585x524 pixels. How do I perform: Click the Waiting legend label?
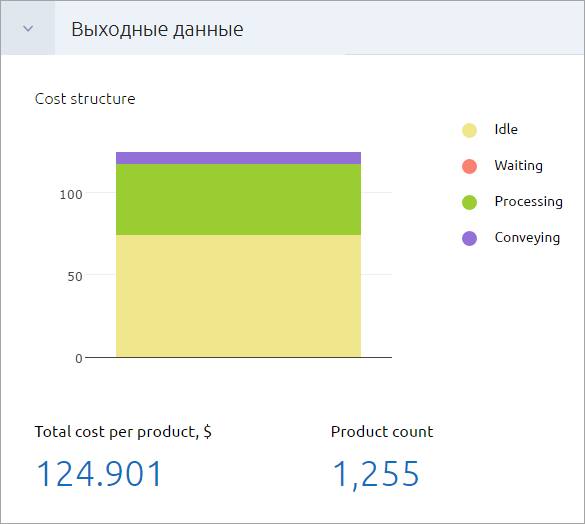point(519,166)
